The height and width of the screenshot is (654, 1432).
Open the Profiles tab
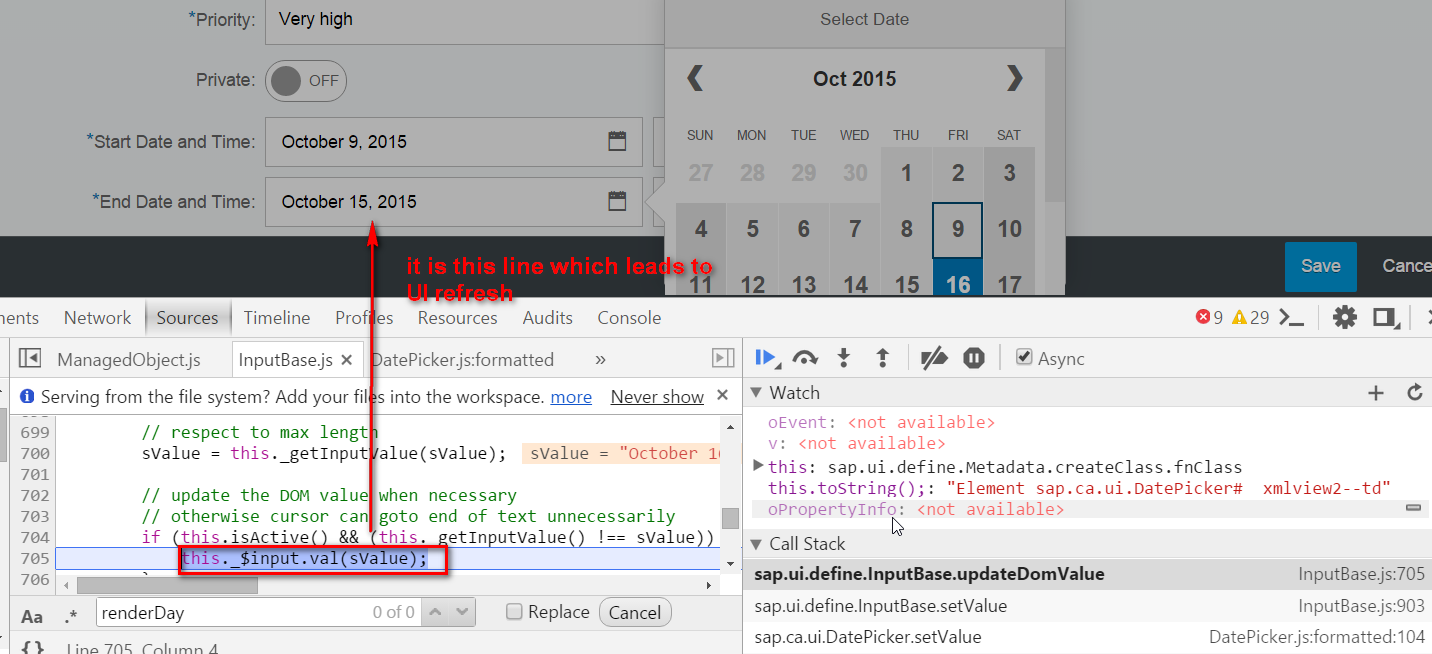[x=364, y=318]
